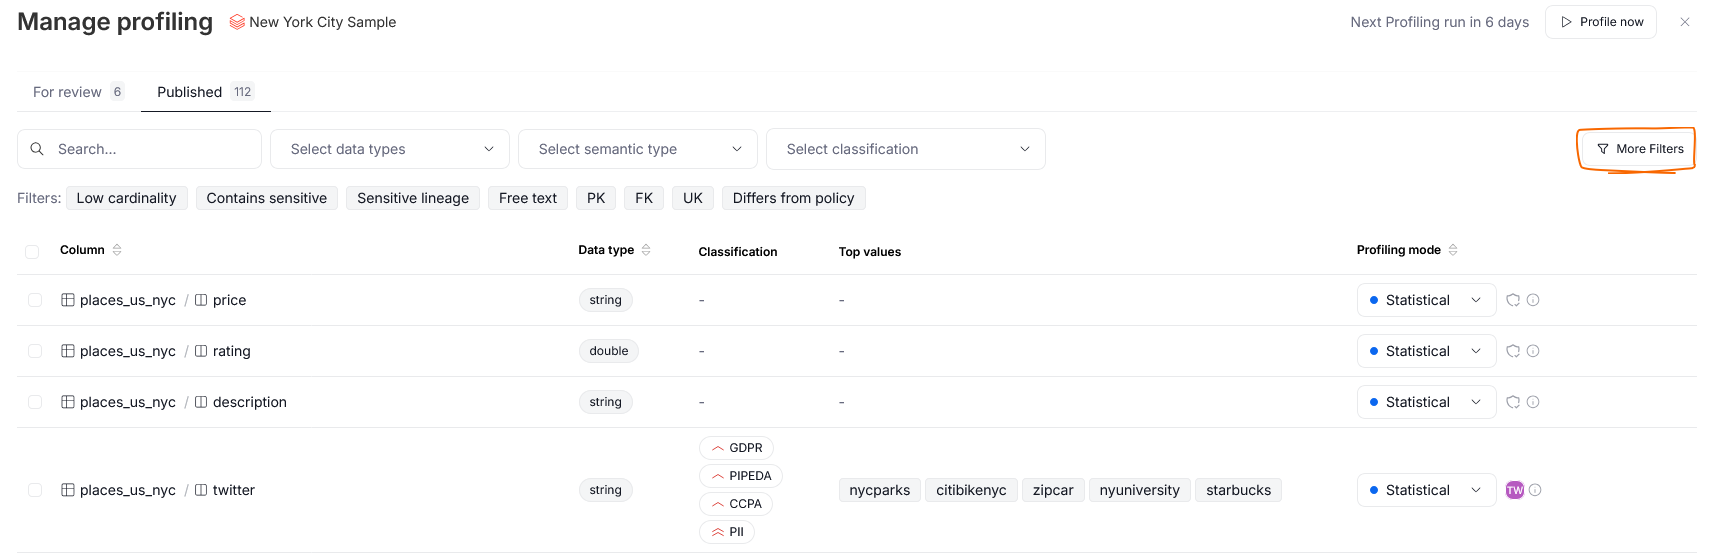The width and height of the screenshot is (1713, 560).
Task: Toggle the Free text filter
Action: 528,198
